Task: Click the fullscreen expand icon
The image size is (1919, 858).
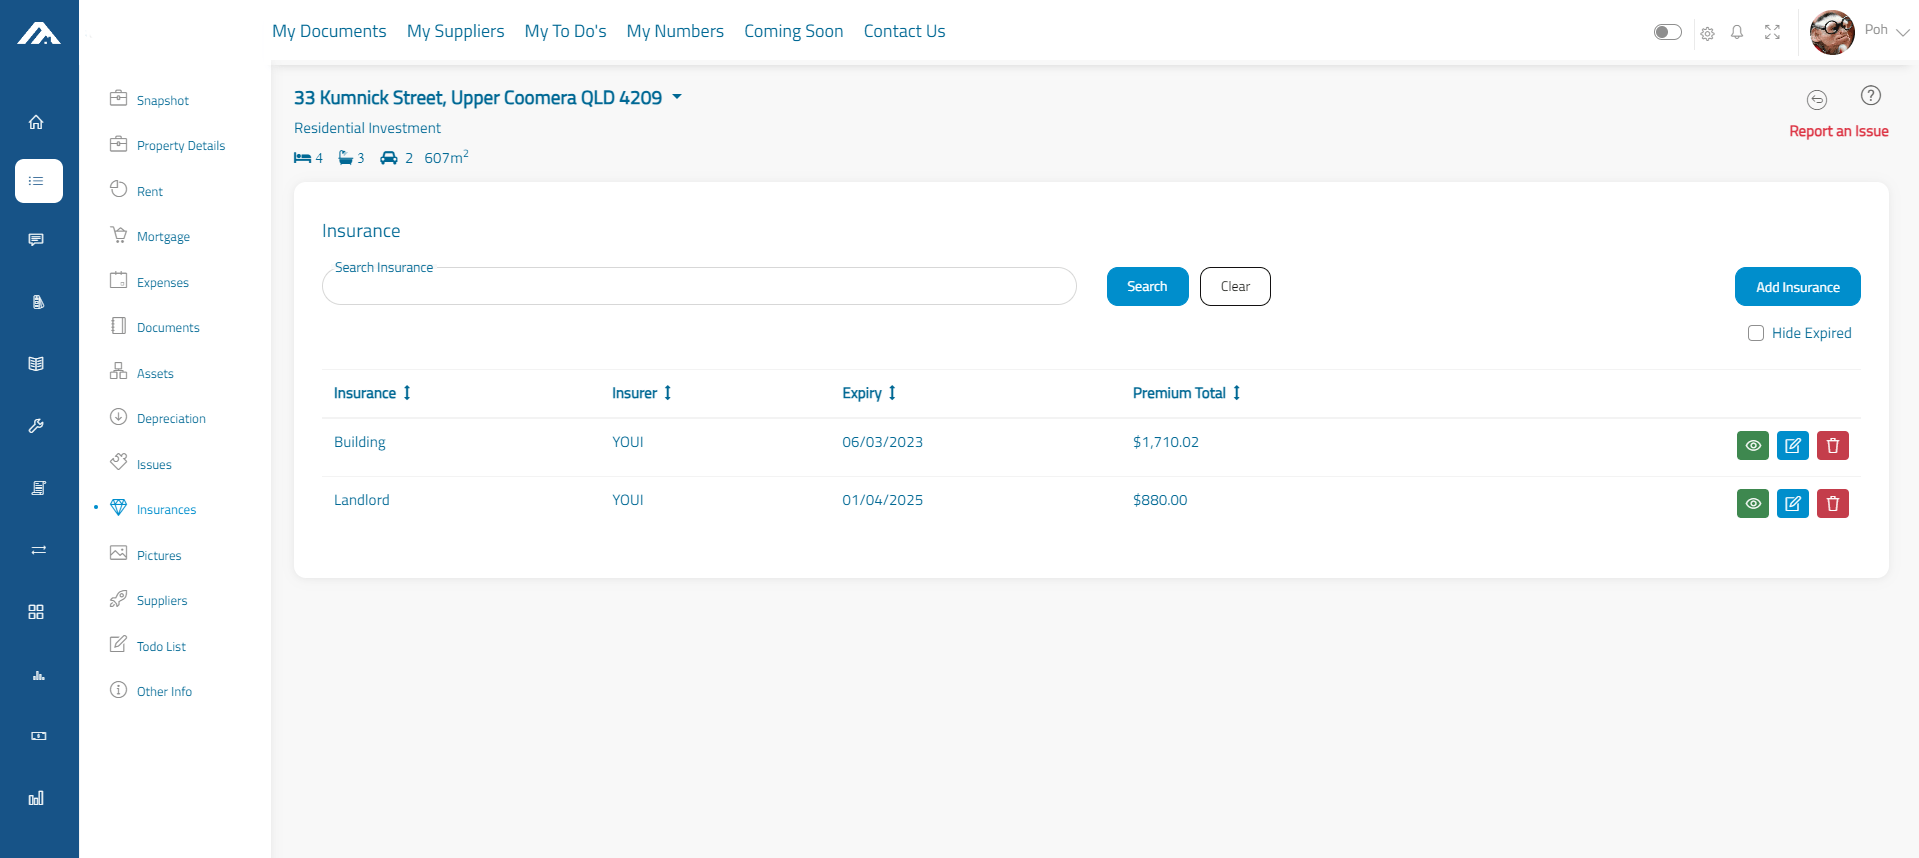Action: click(1772, 32)
